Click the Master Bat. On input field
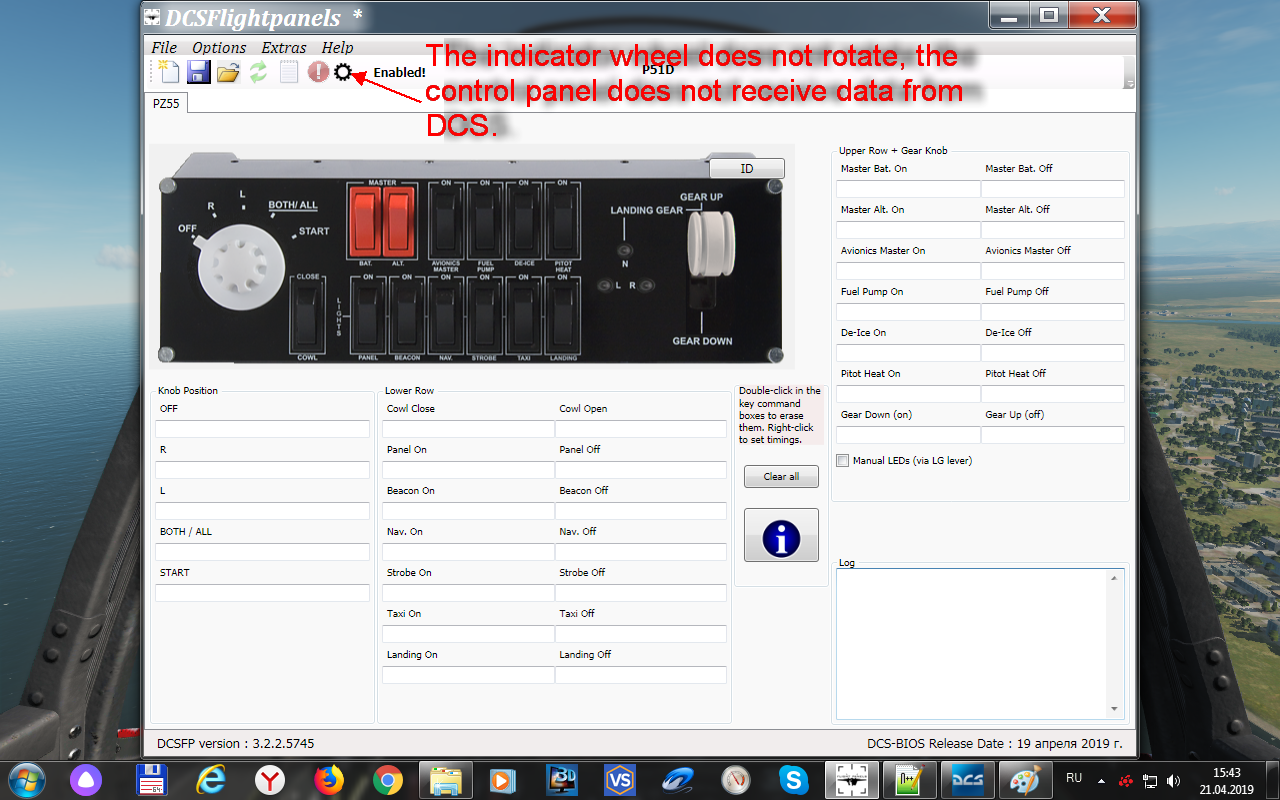Viewport: 1280px width, 800px height. tap(908, 189)
